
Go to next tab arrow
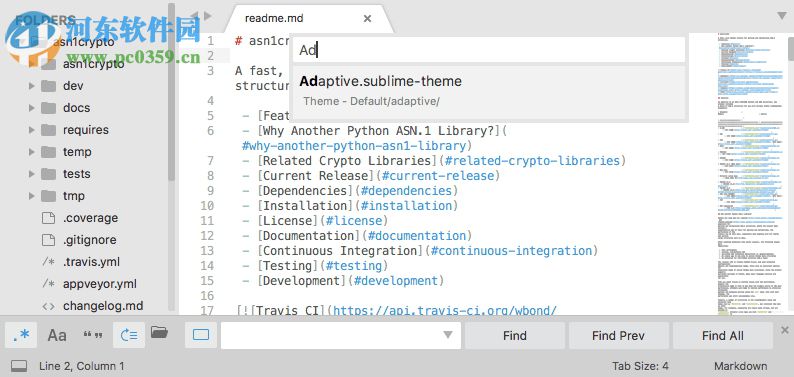click(x=209, y=16)
